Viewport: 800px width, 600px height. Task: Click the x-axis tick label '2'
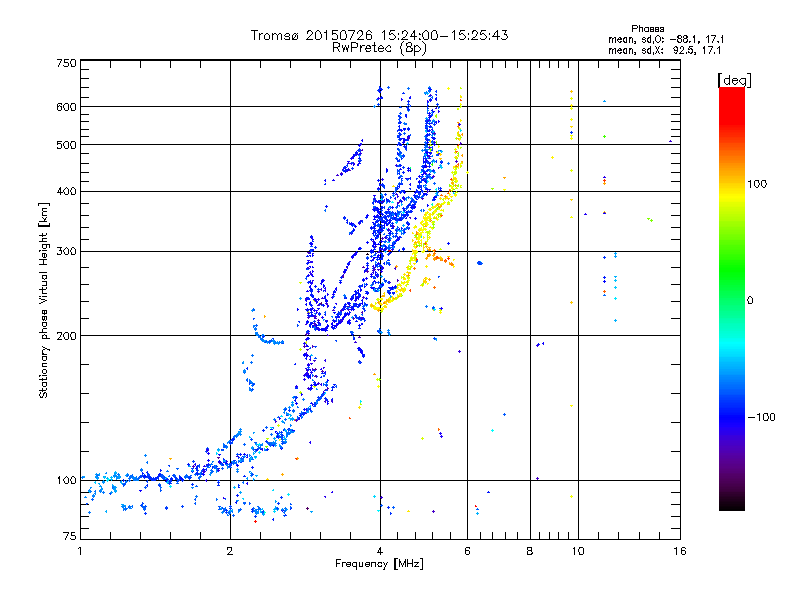(x=230, y=551)
